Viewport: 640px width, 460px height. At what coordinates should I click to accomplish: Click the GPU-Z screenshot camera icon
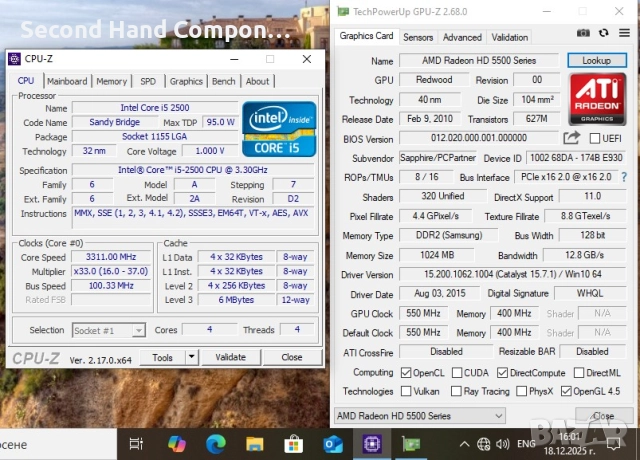(583, 33)
